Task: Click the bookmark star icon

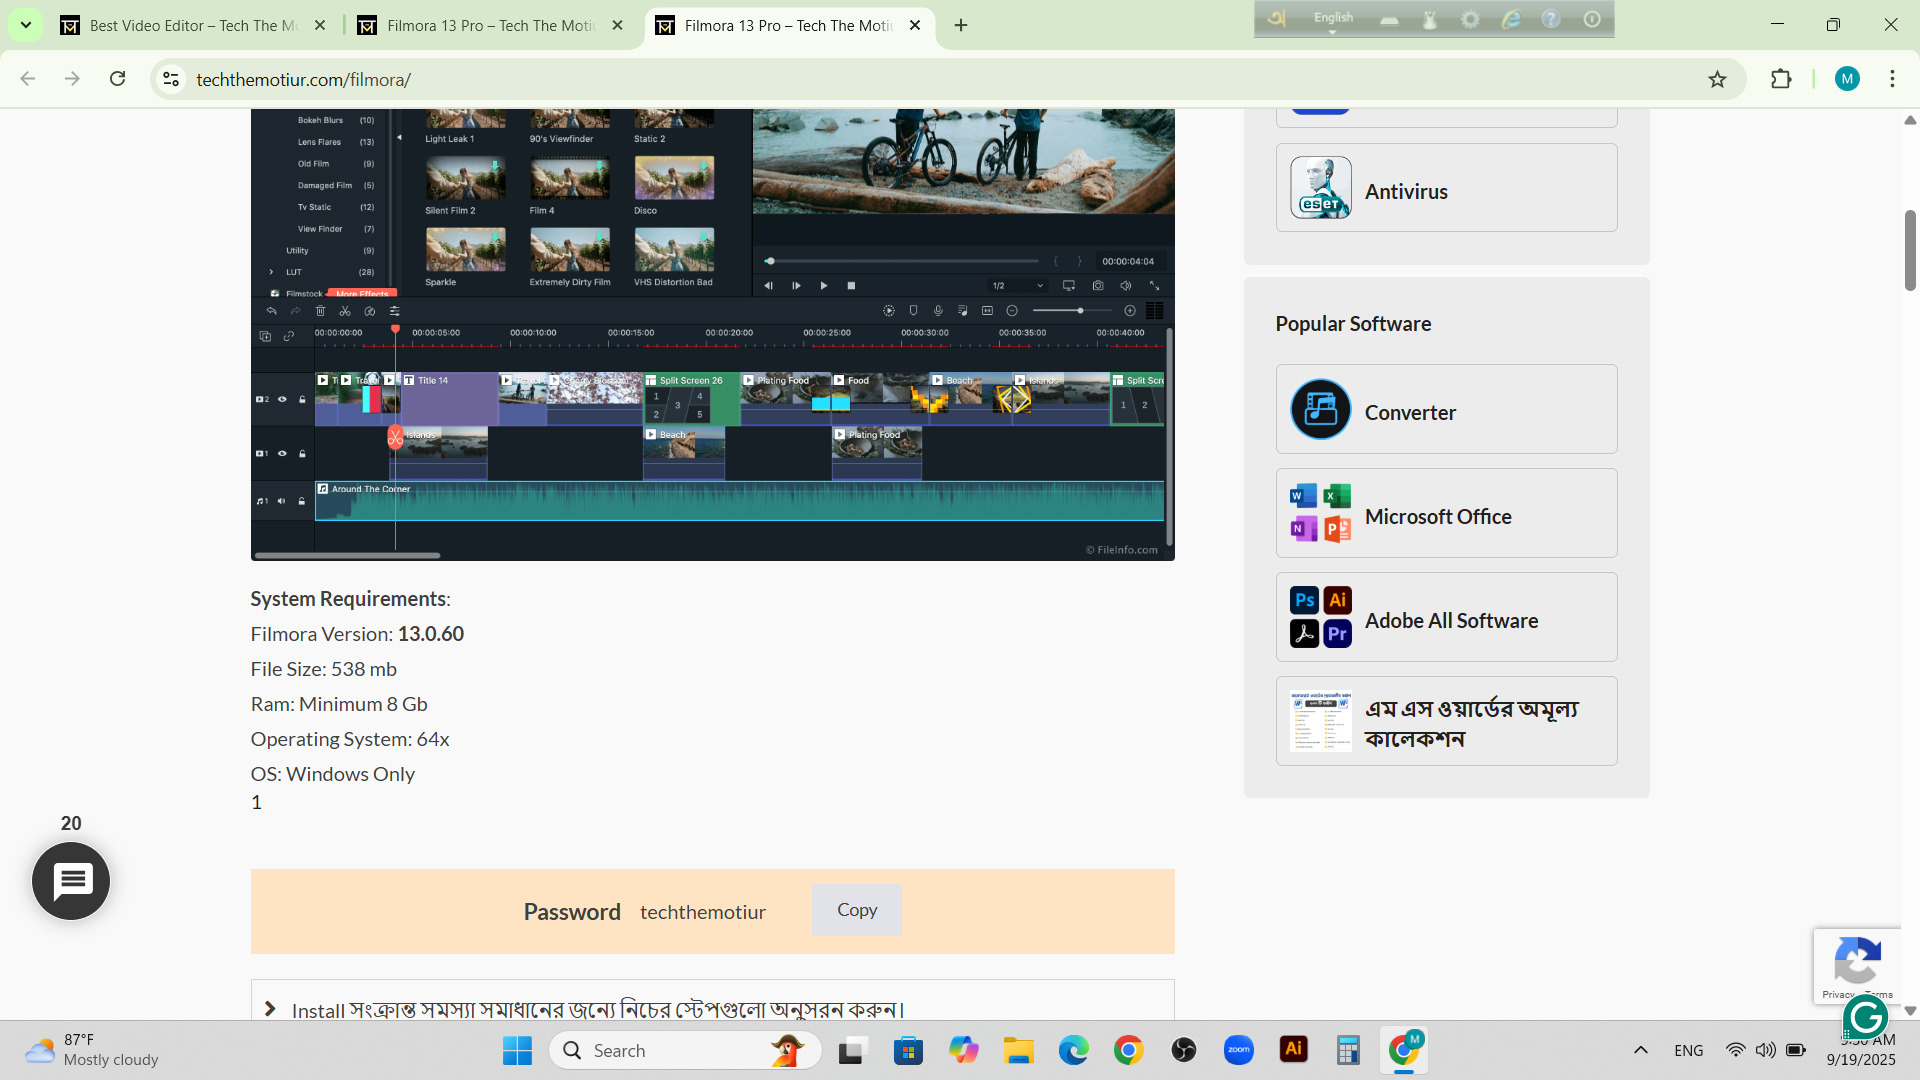Action: pyautogui.click(x=1717, y=80)
